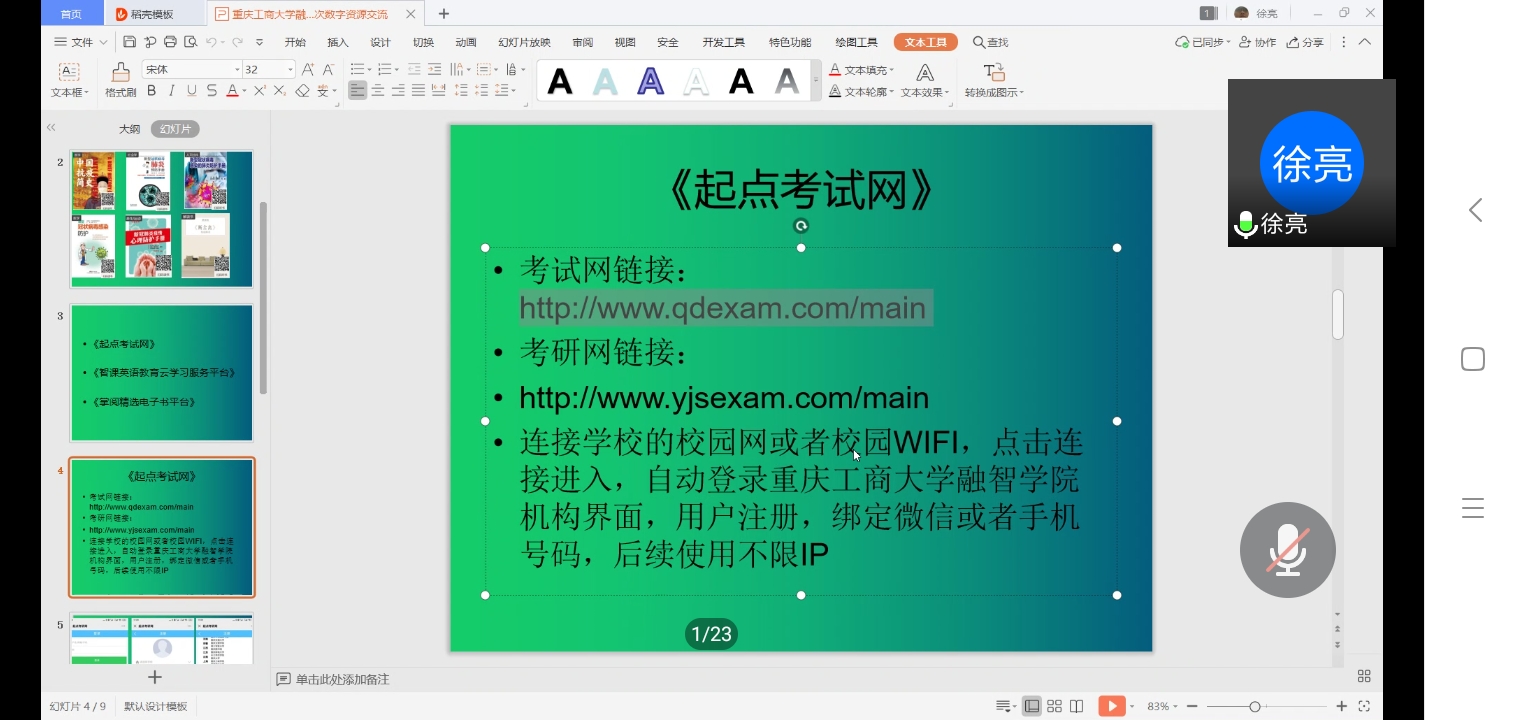This screenshot has height=720, width=1520.
Task: Redo the last undone action
Action: pyautogui.click(x=237, y=42)
